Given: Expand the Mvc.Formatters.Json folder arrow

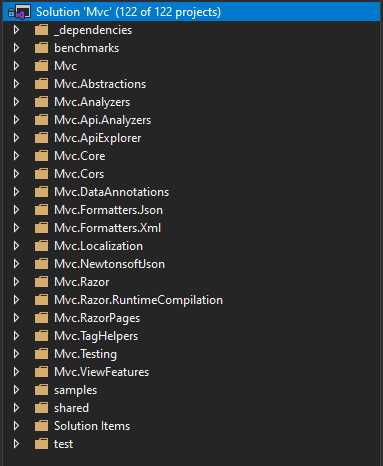Looking at the screenshot, I should [16, 210].
